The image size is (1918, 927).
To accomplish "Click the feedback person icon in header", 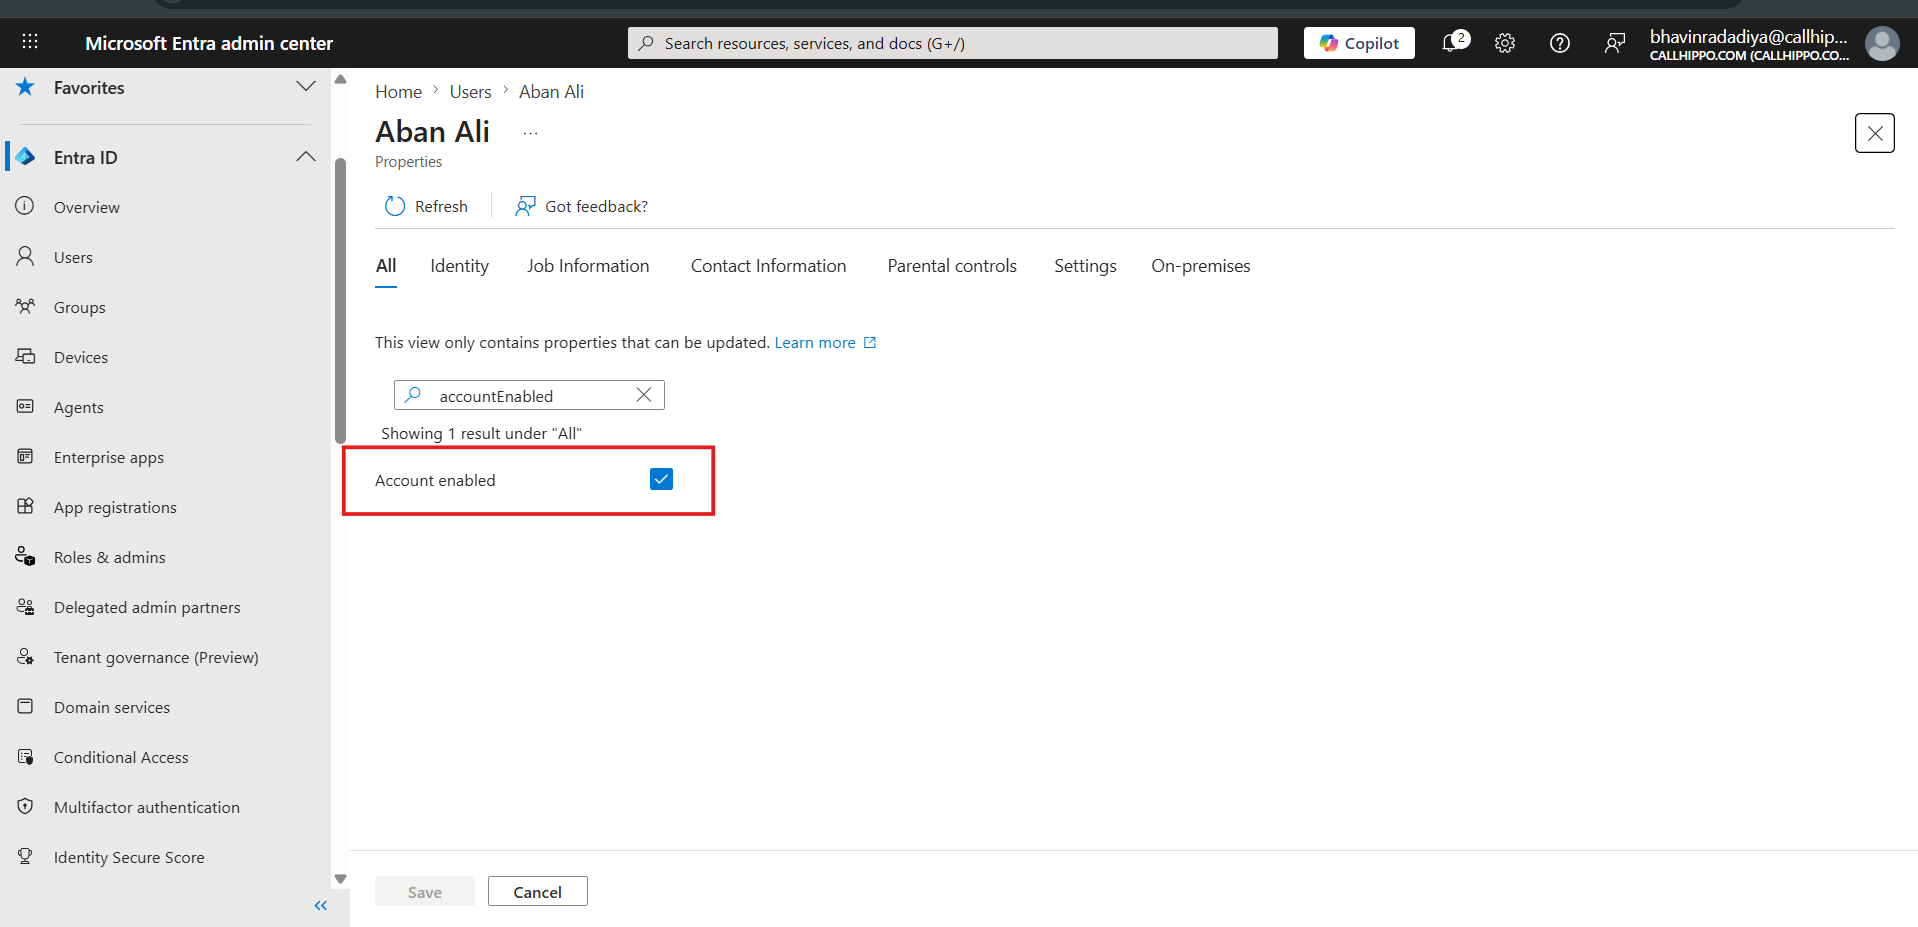I will (1614, 43).
